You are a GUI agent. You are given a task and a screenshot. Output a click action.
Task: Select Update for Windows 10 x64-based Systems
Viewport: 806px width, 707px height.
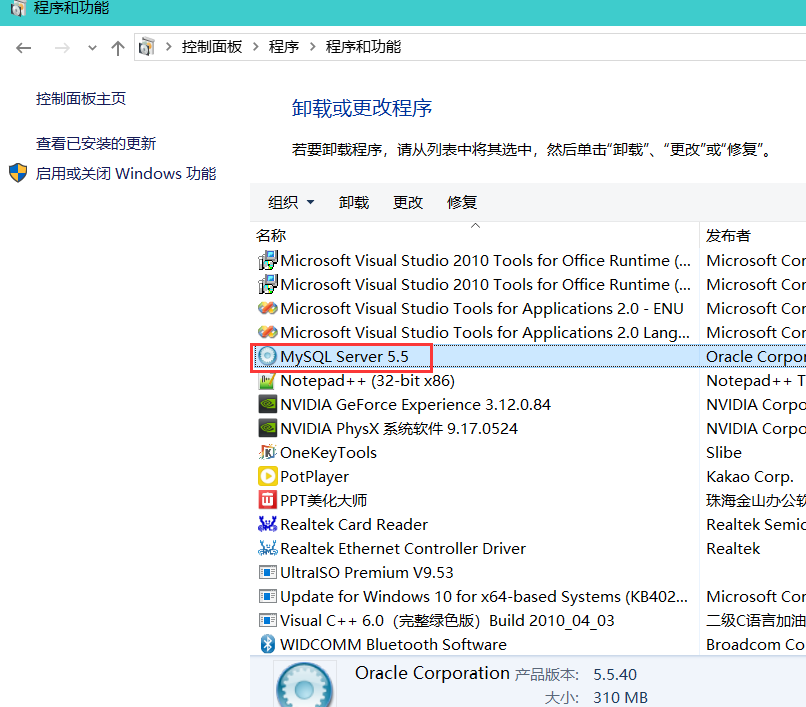[484, 596]
